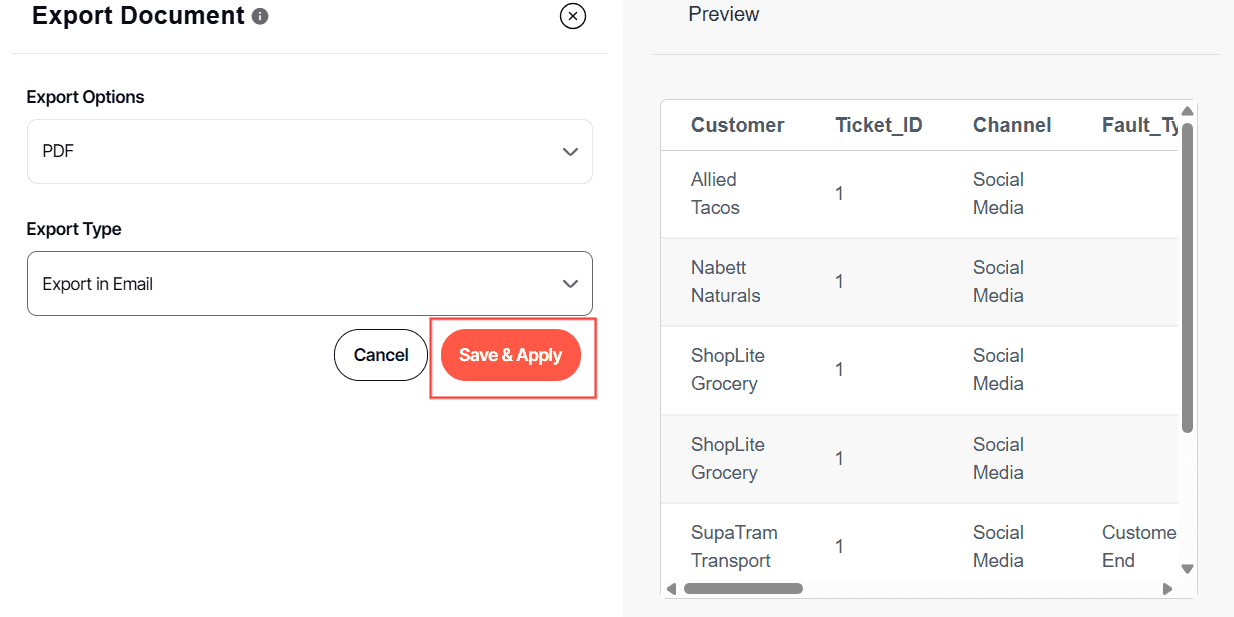Expand the Export Type dropdown
Image resolution: width=1234 pixels, height=617 pixels.
pyautogui.click(x=309, y=284)
